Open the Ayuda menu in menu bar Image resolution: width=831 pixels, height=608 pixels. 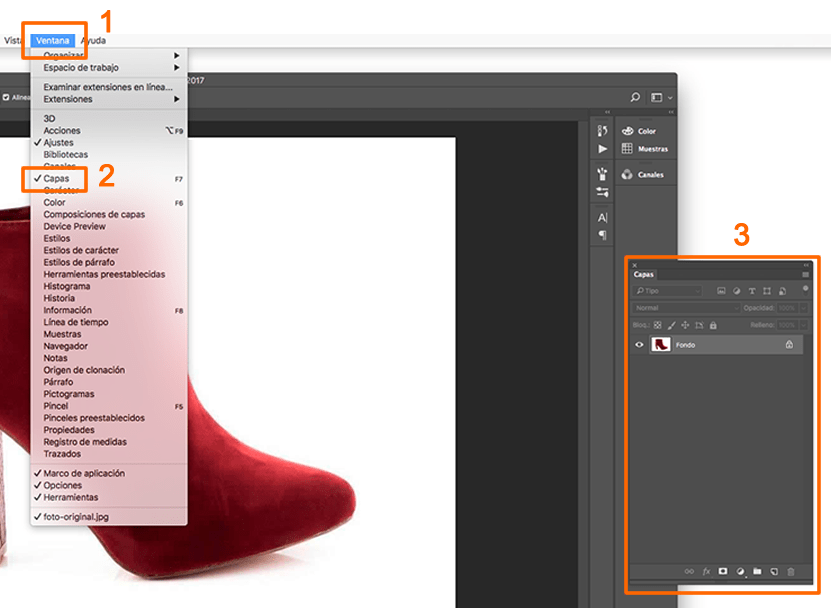click(93, 40)
